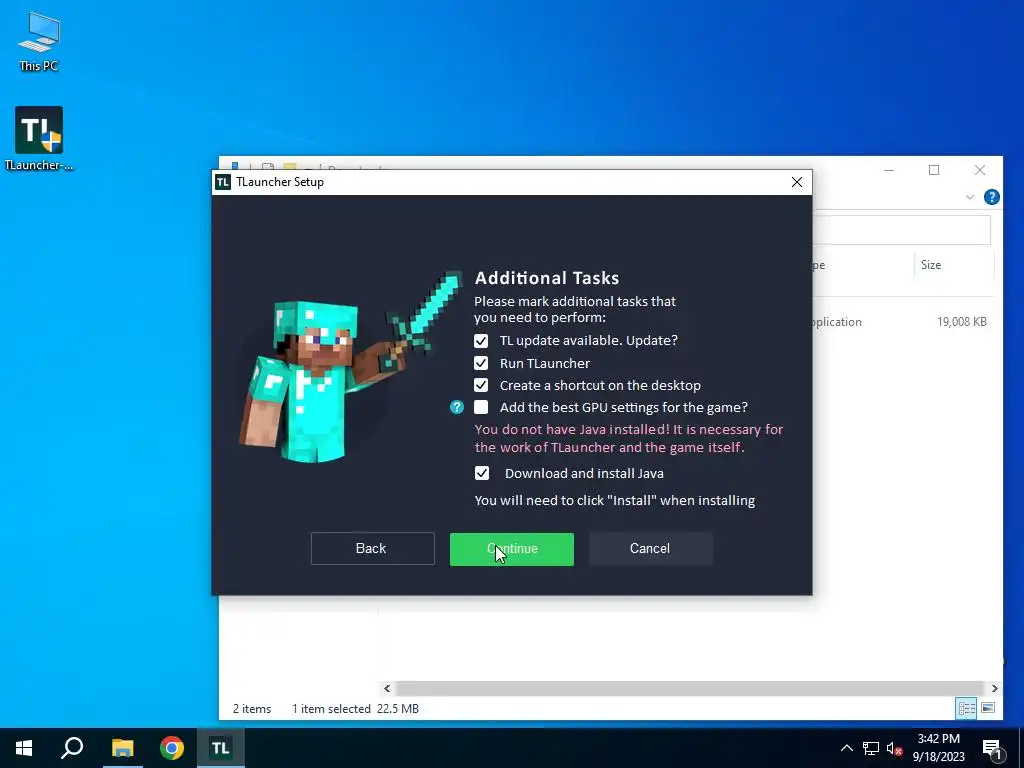Open the Windows Start menu
Viewport: 1024px width, 768px height.
click(24, 748)
